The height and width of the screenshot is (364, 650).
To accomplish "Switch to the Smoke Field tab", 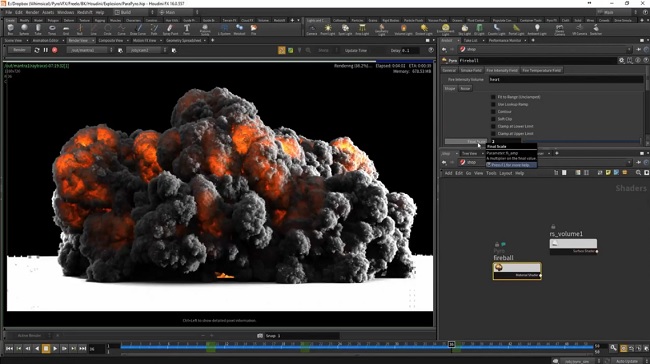I will [x=471, y=70].
